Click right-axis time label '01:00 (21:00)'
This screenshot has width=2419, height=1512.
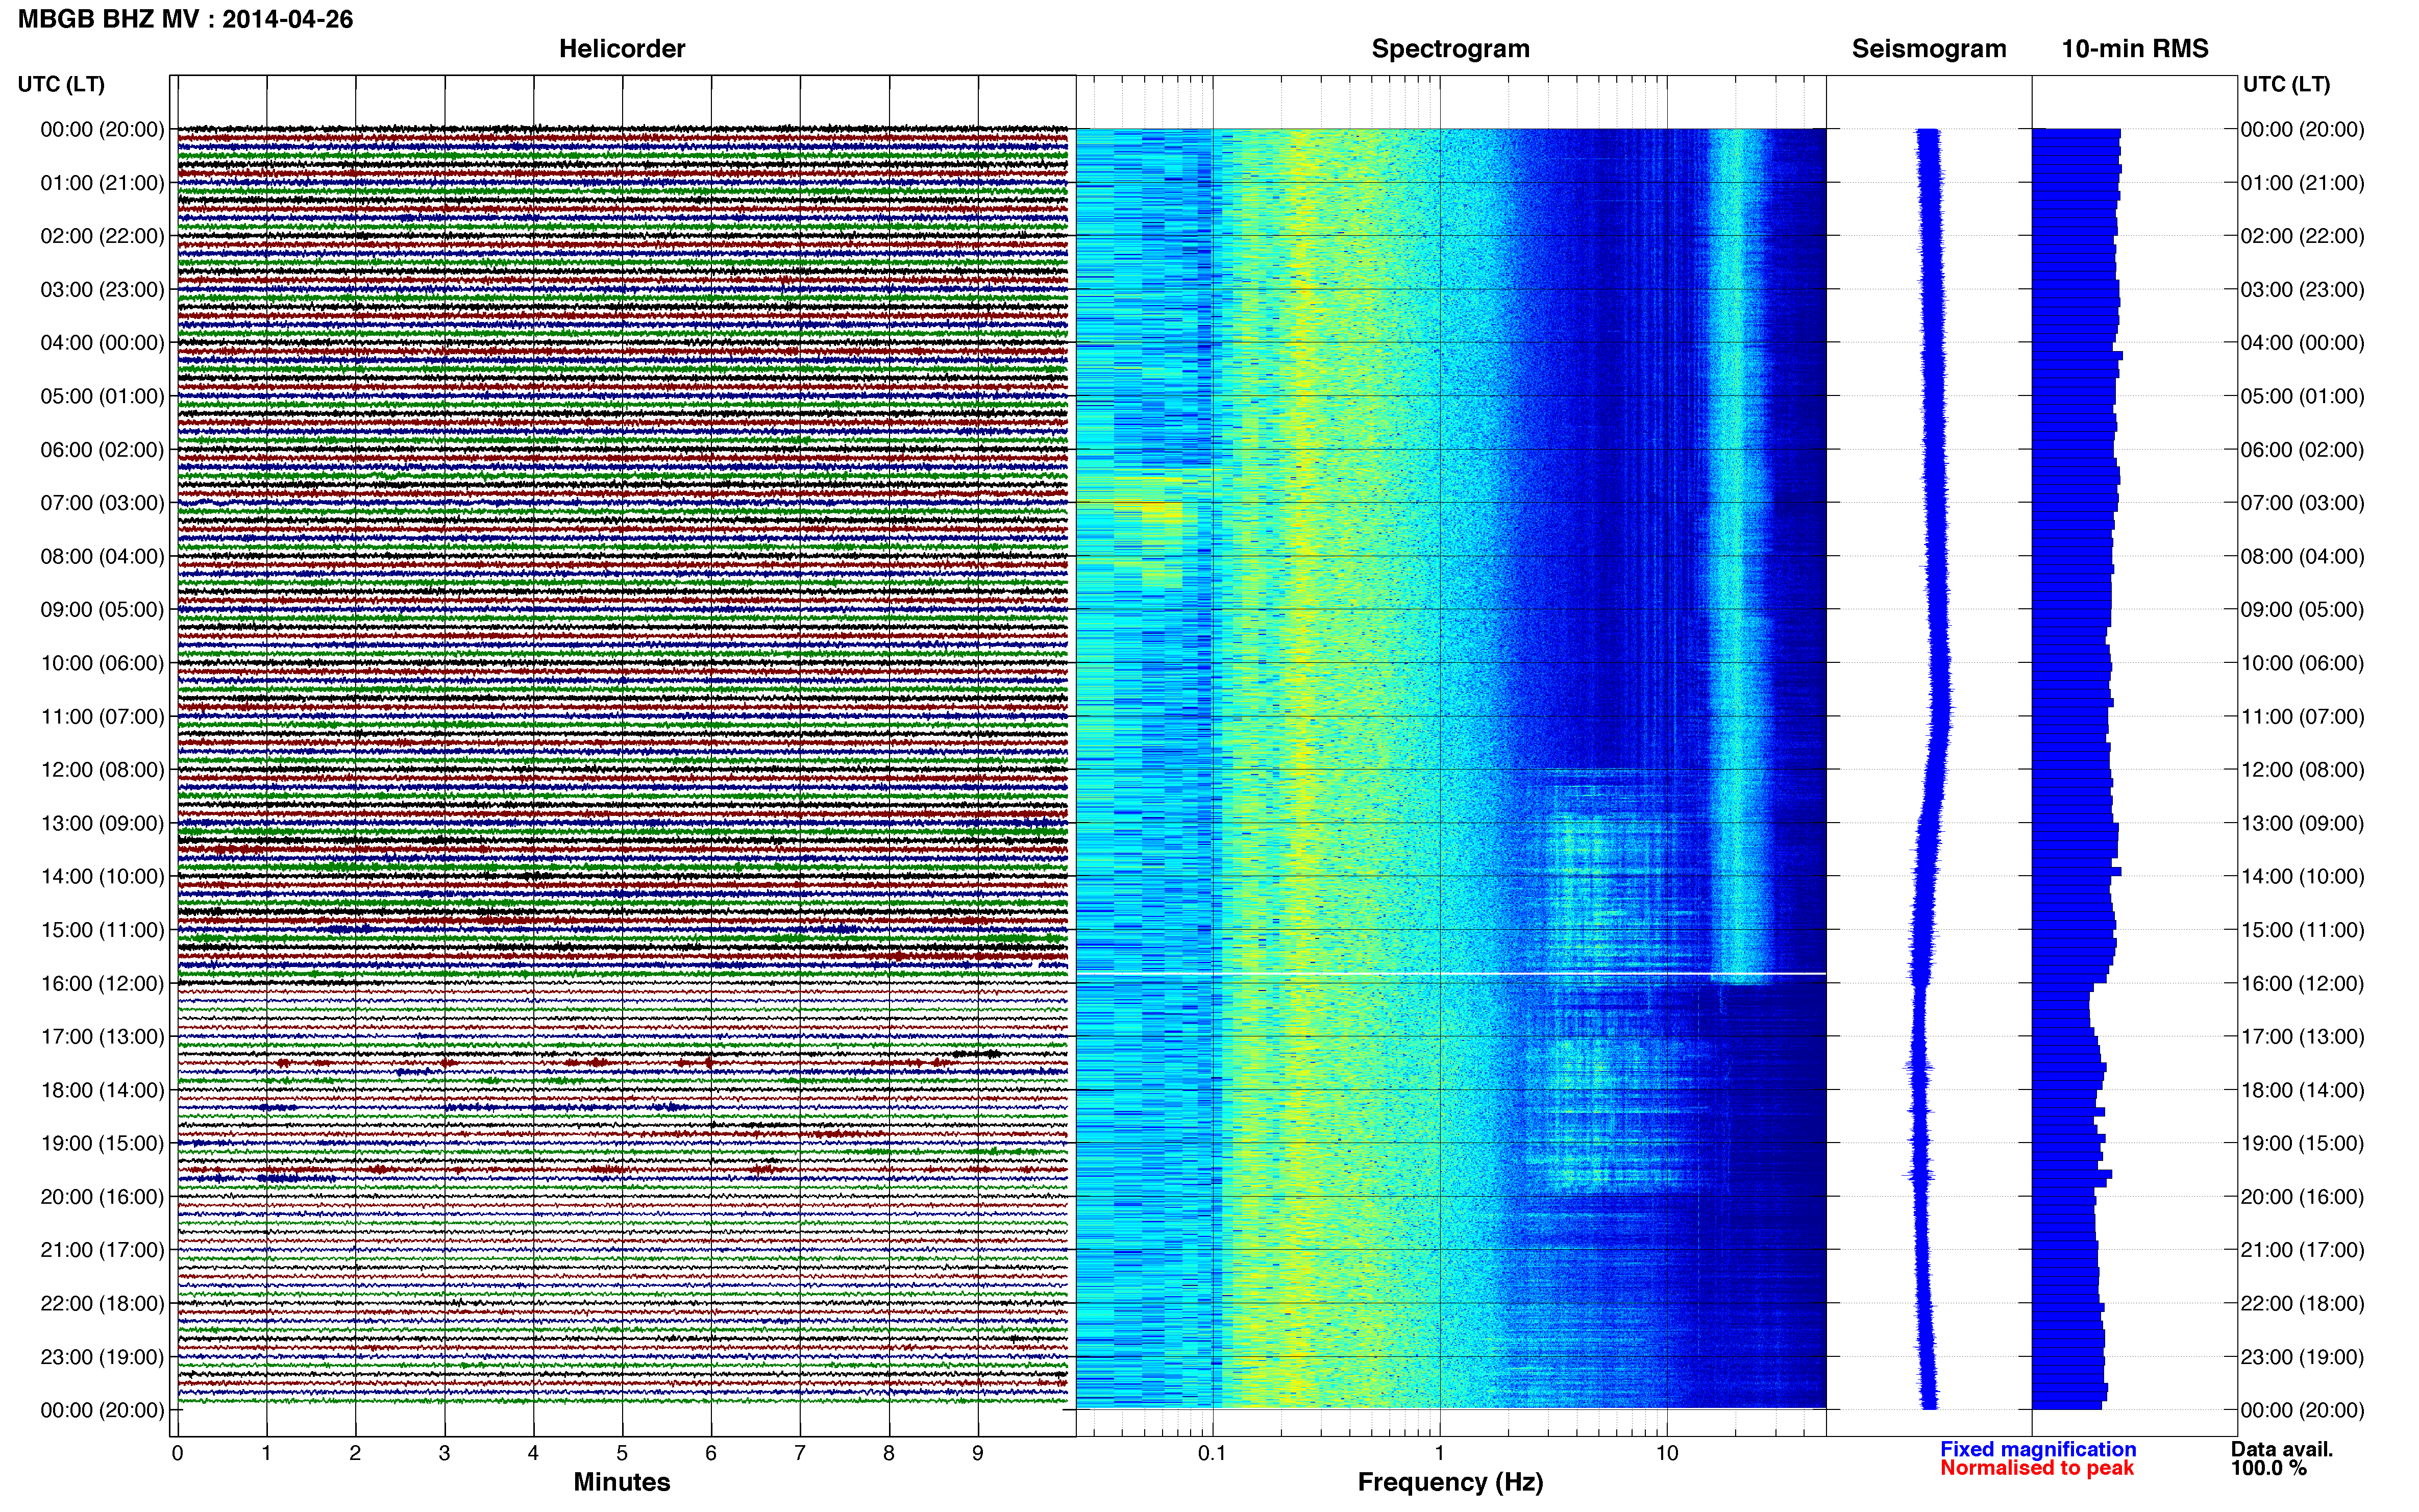point(2302,183)
